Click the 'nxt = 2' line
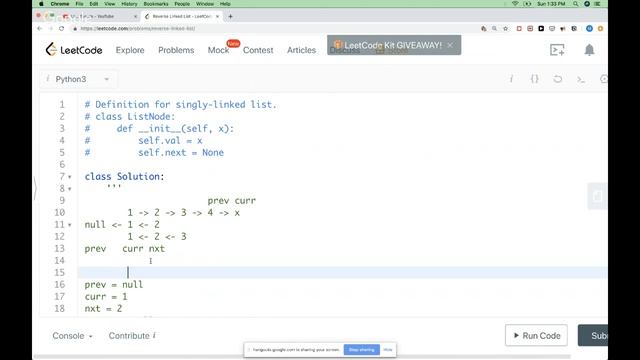Image resolution: width=640 pixels, height=360 pixels. pos(103,309)
